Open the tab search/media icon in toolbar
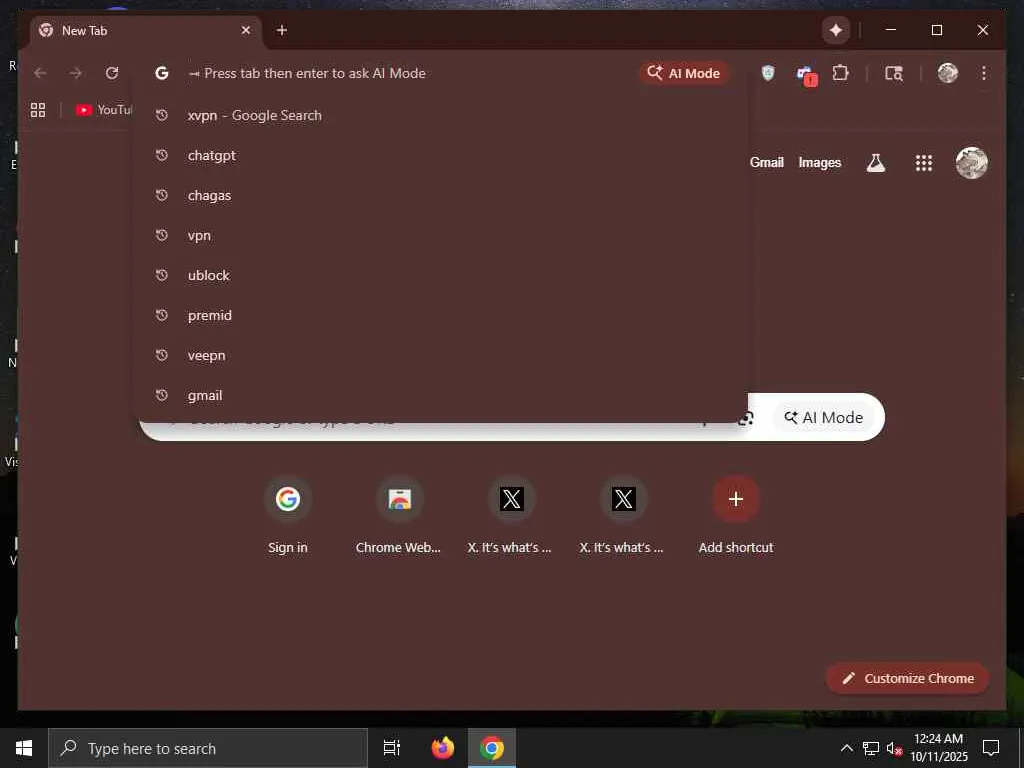The image size is (1024, 768). pos(894,73)
